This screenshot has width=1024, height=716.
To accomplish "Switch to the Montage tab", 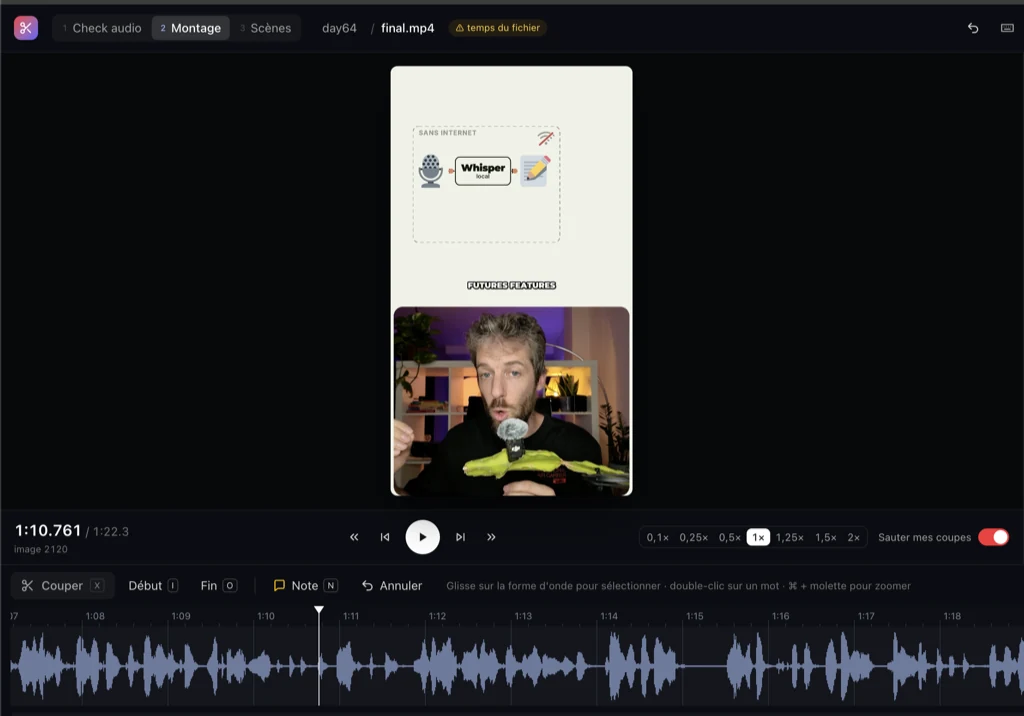I will pyautogui.click(x=191, y=28).
